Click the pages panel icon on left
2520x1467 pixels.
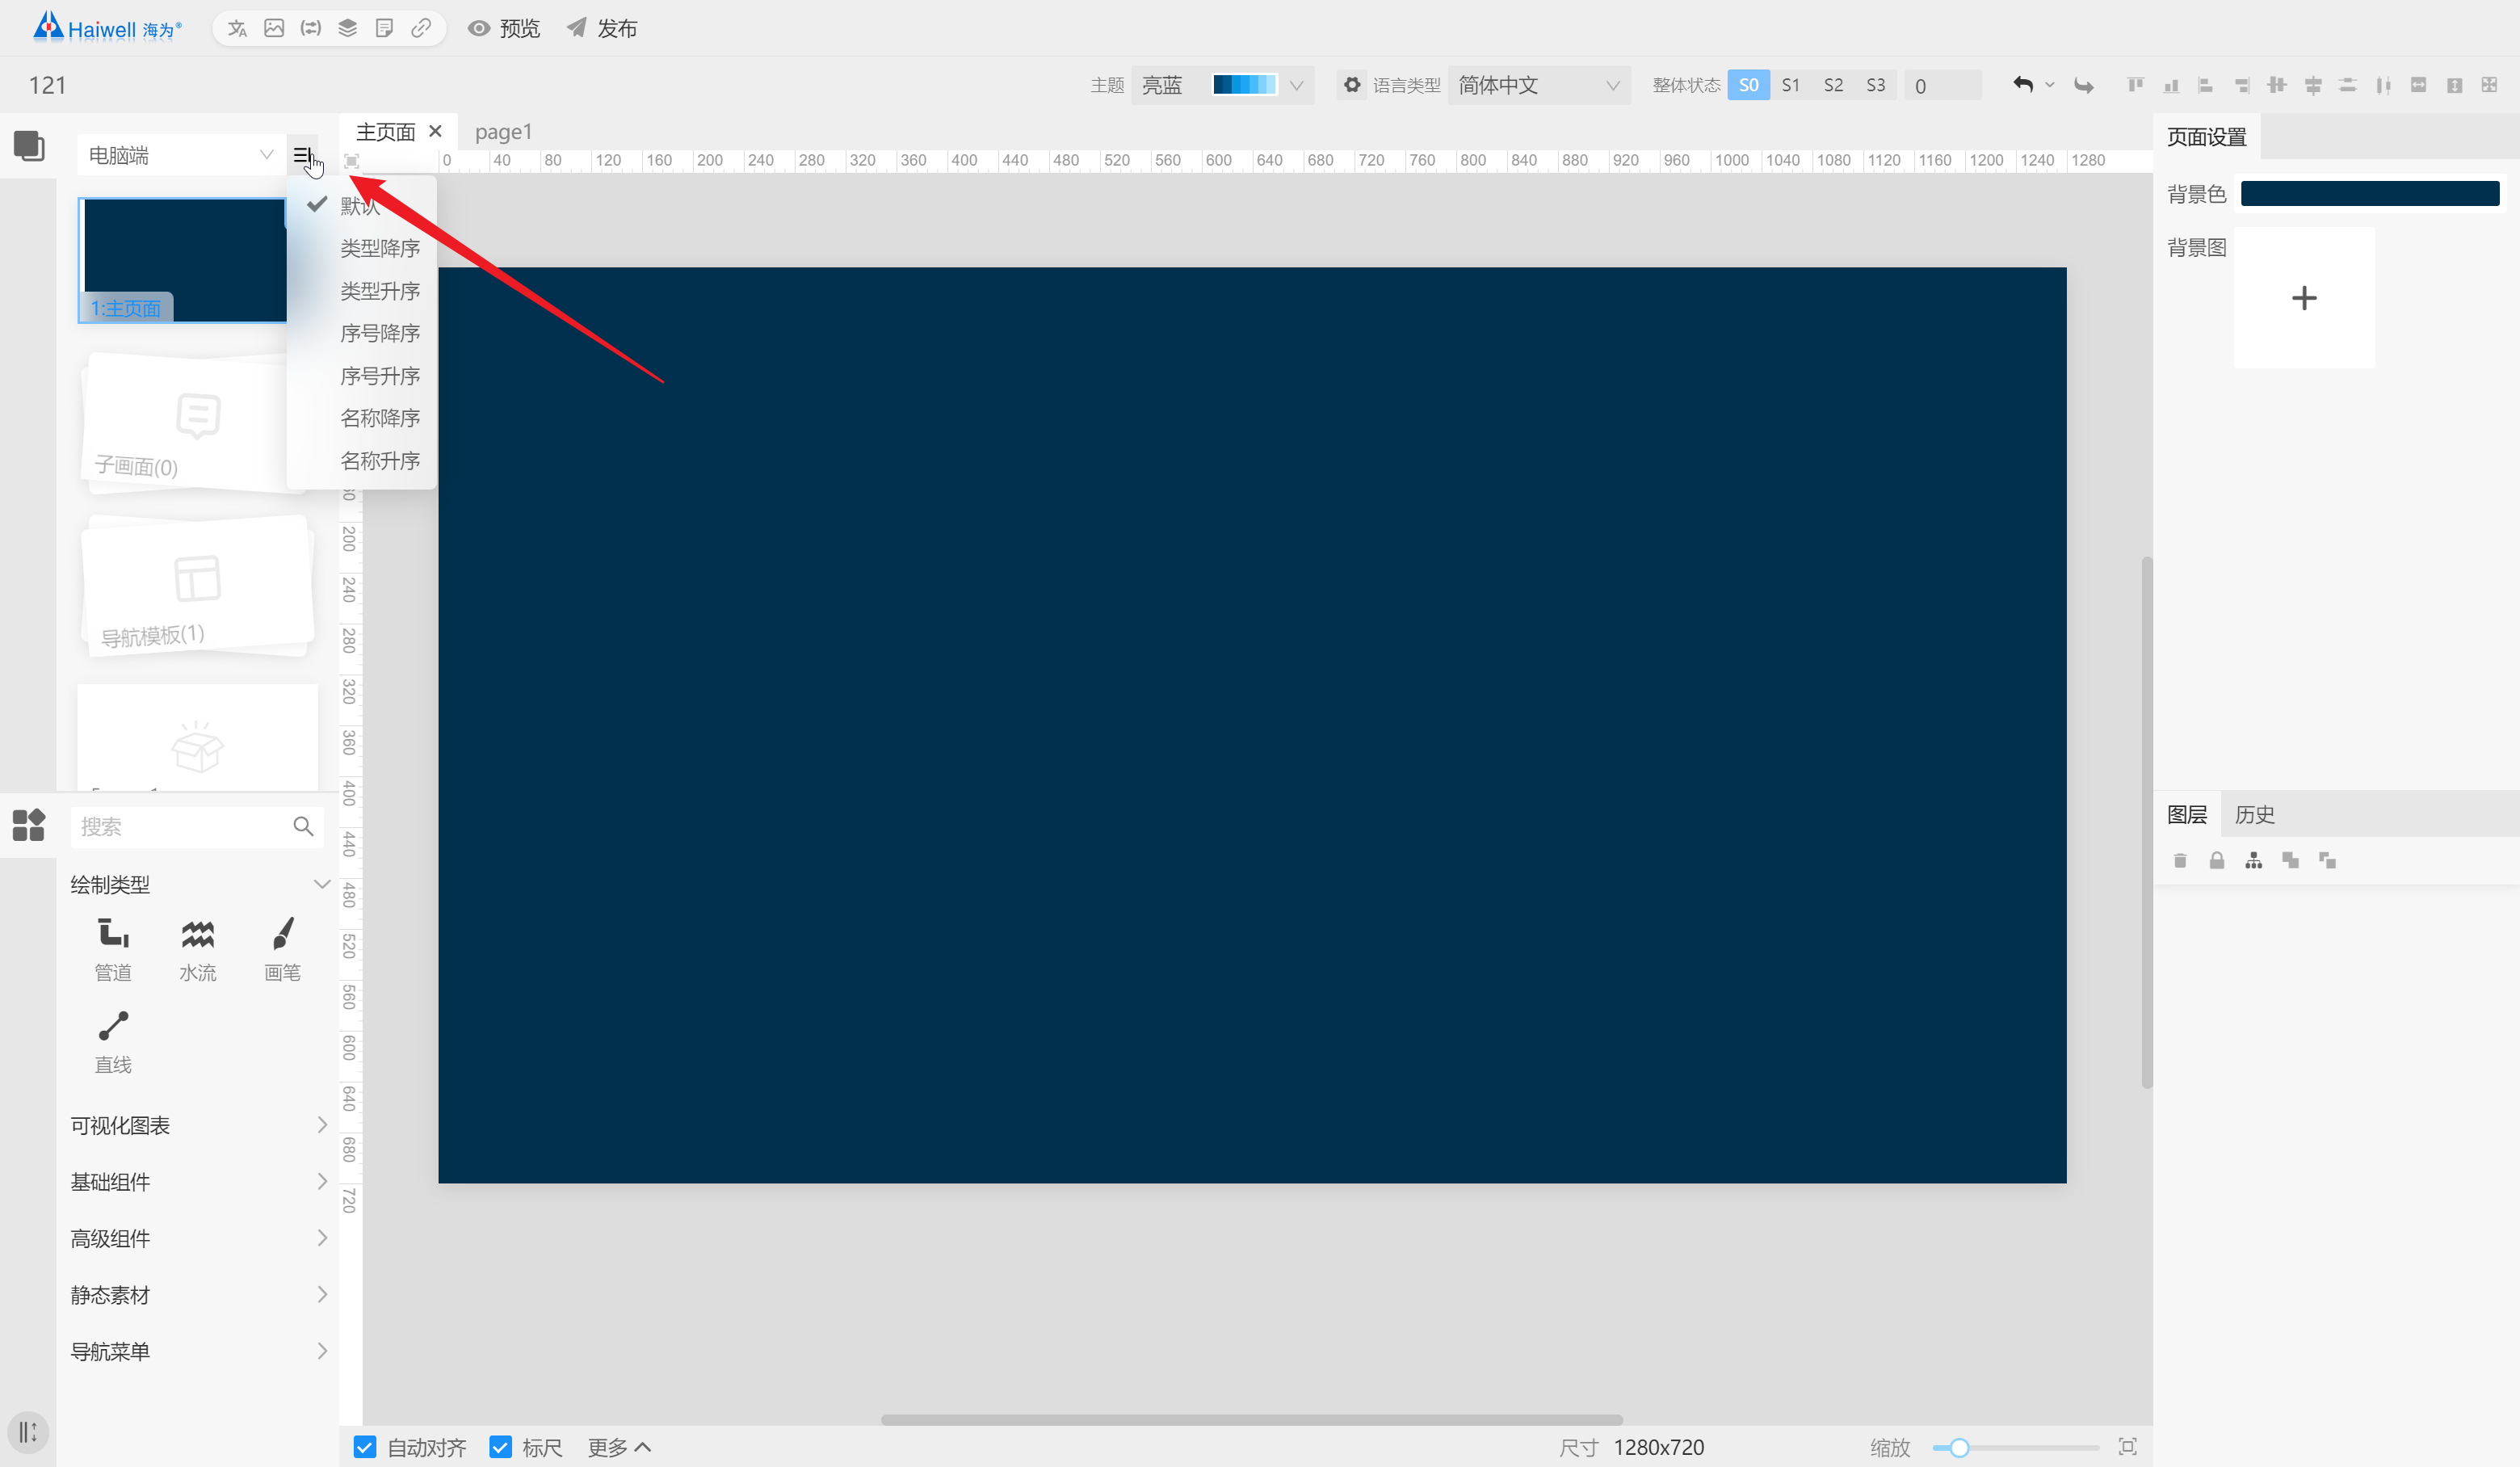click(29, 146)
